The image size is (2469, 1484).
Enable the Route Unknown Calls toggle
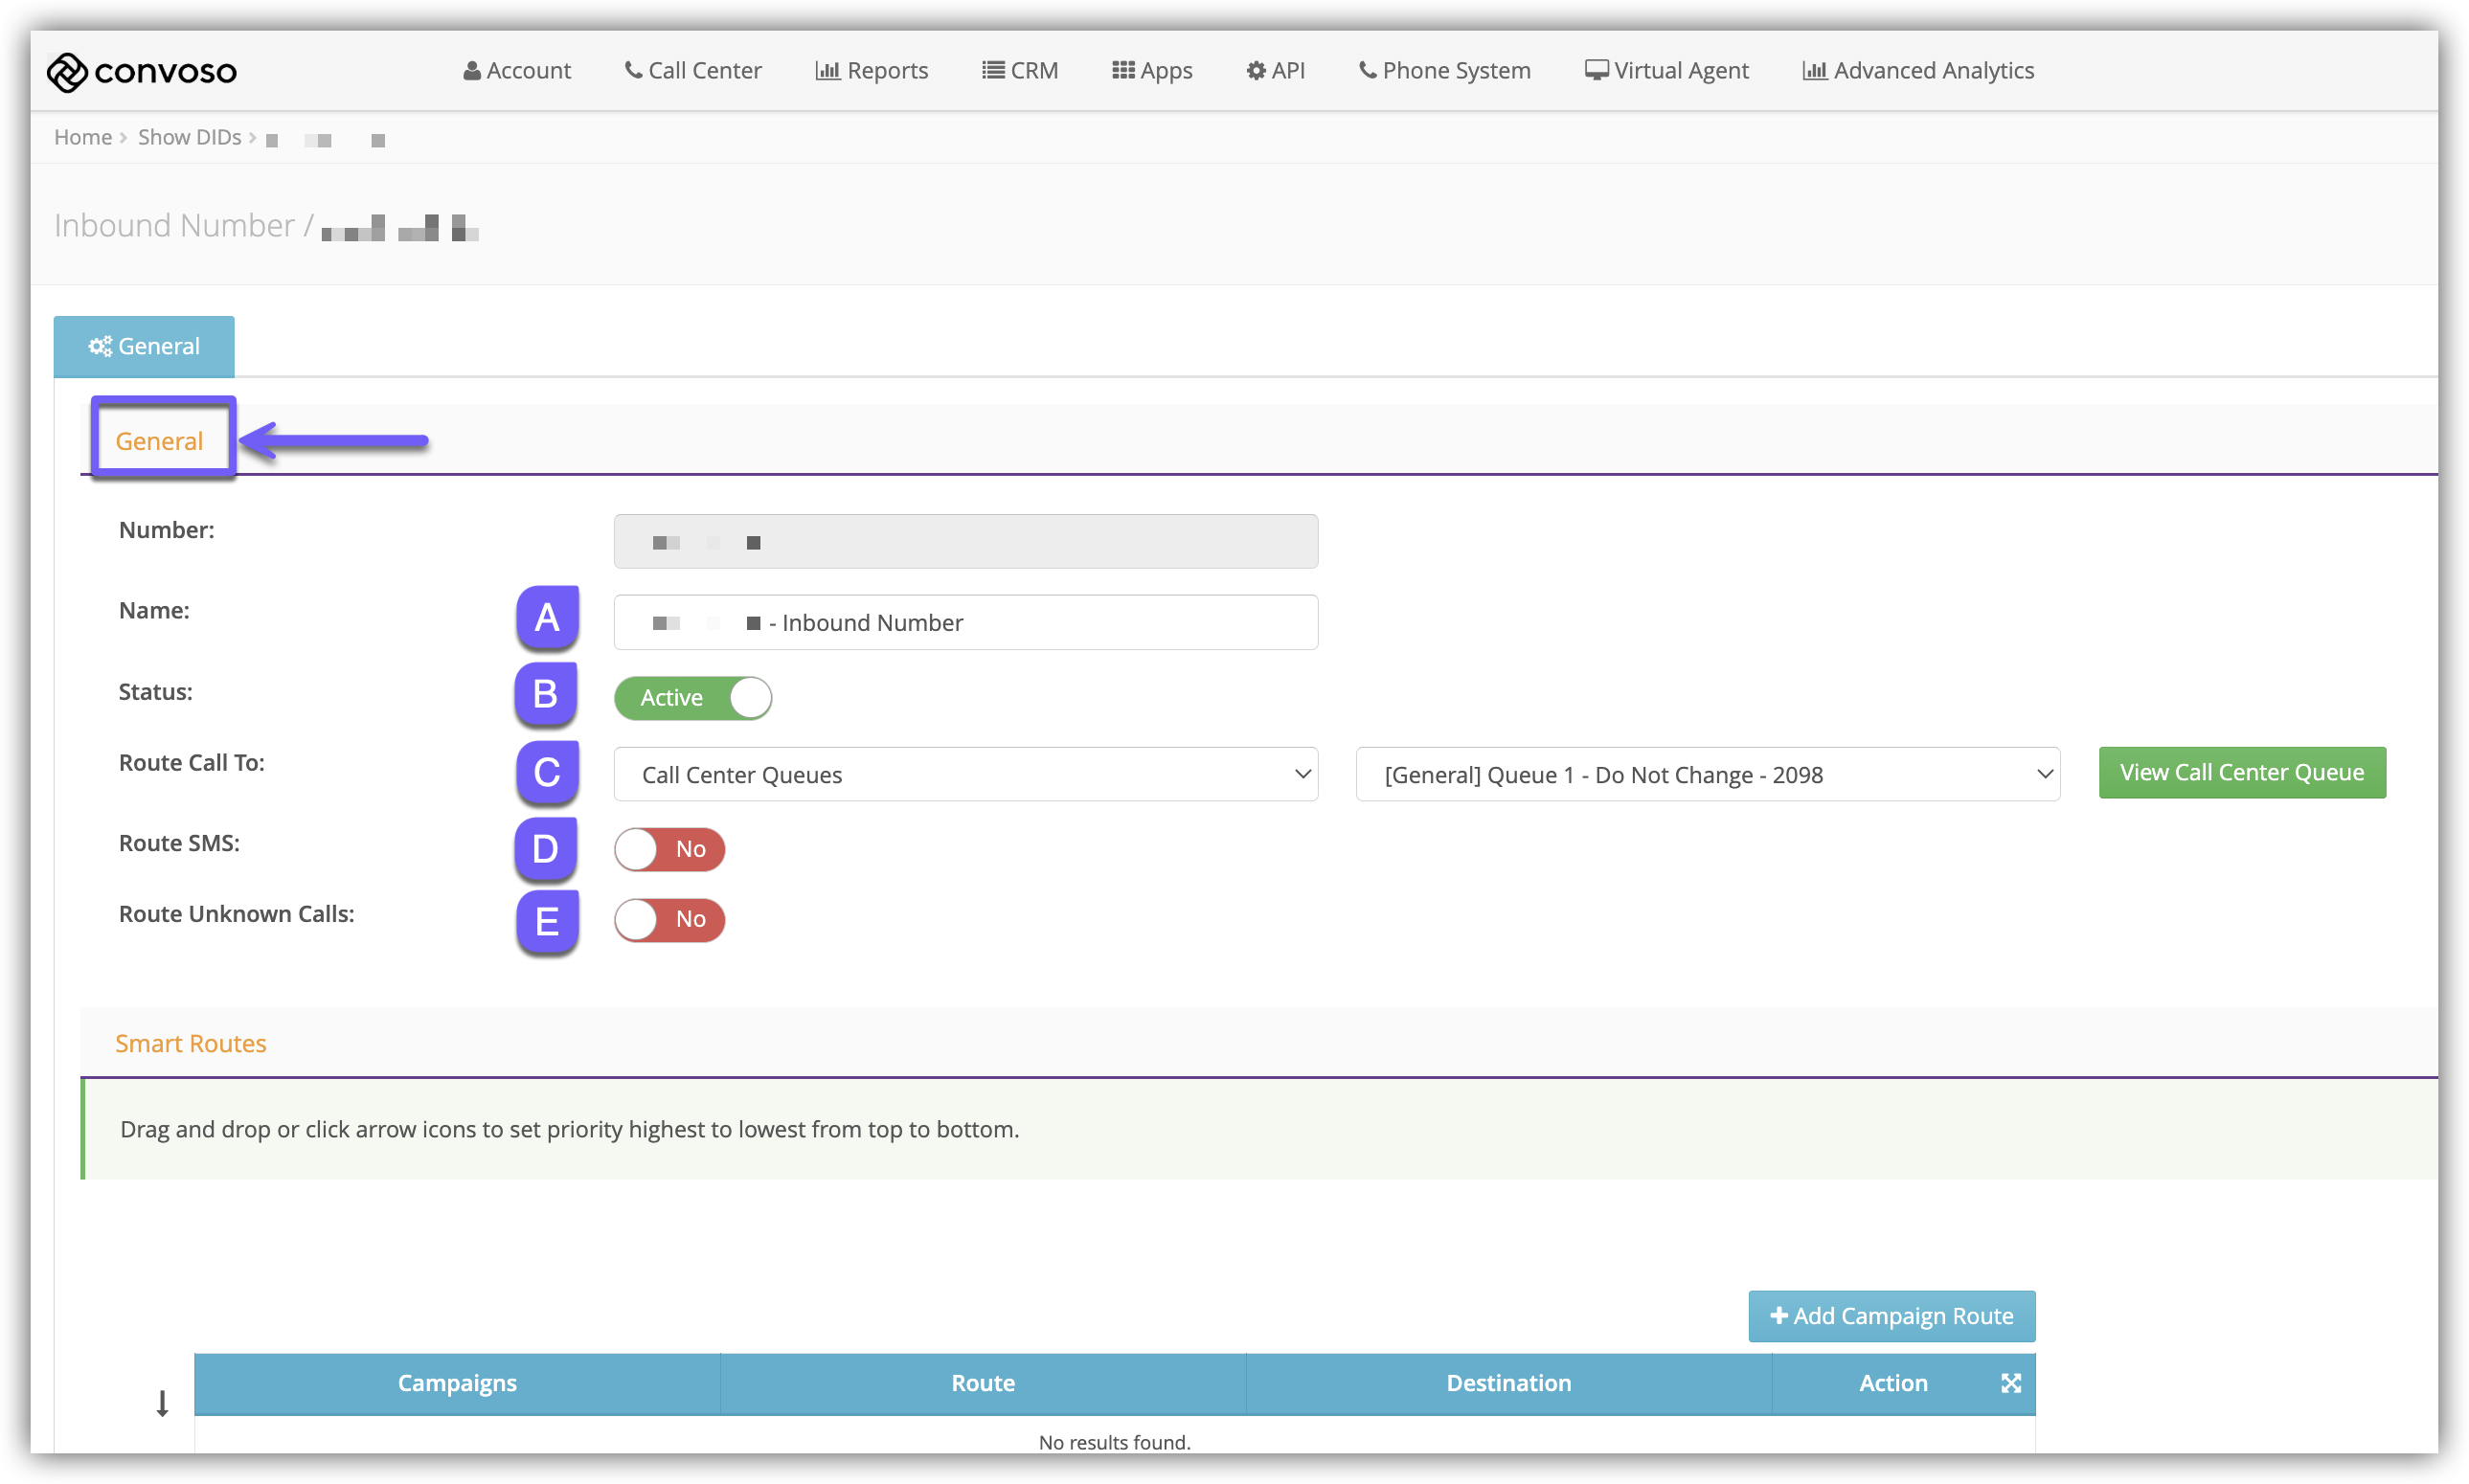669,920
